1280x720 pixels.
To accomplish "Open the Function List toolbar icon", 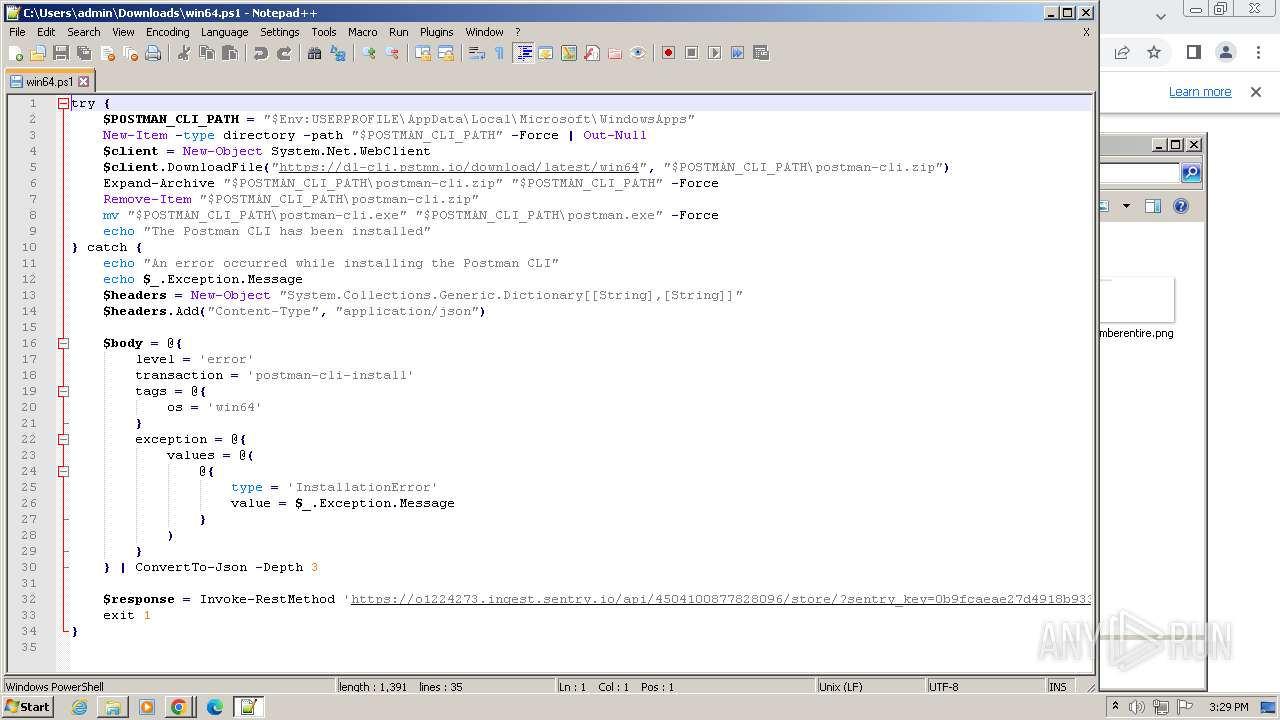I will click(x=591, y=53).
